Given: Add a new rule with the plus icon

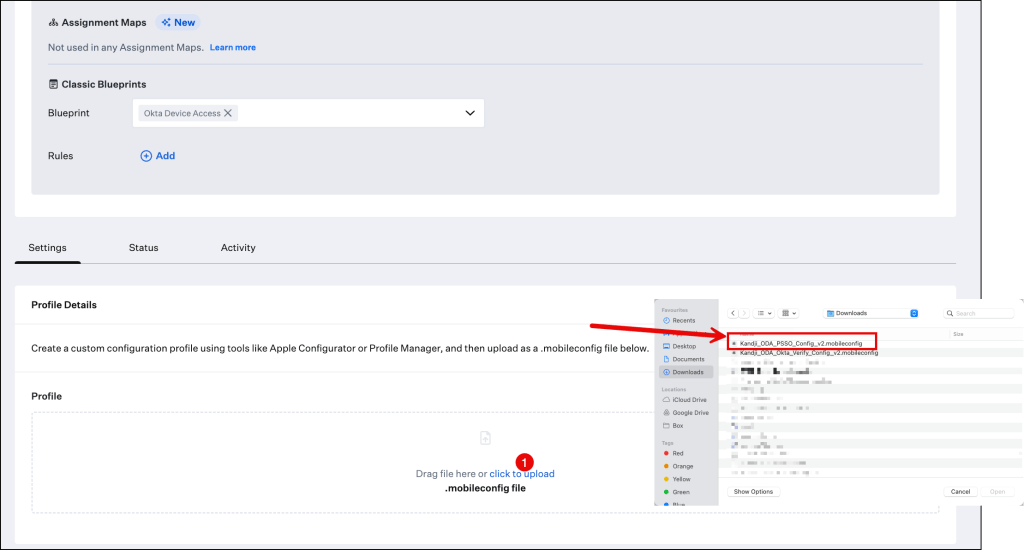Looking at the screenshot, I should click(x=158, y=156).
